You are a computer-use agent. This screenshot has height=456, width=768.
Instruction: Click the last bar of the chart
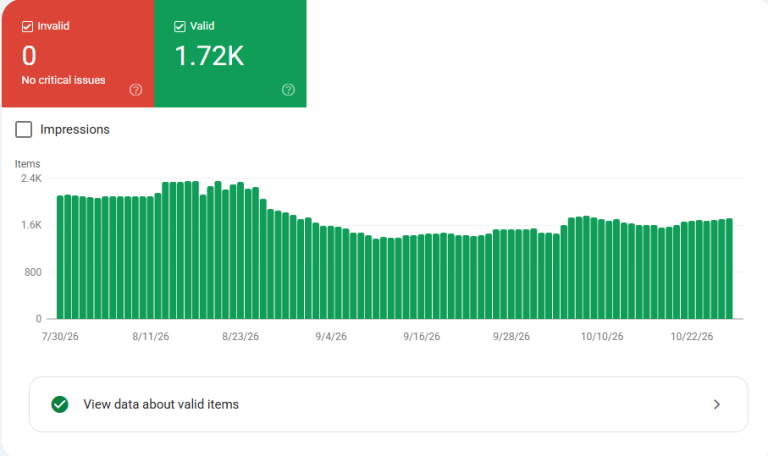click(x=729, y=269)
